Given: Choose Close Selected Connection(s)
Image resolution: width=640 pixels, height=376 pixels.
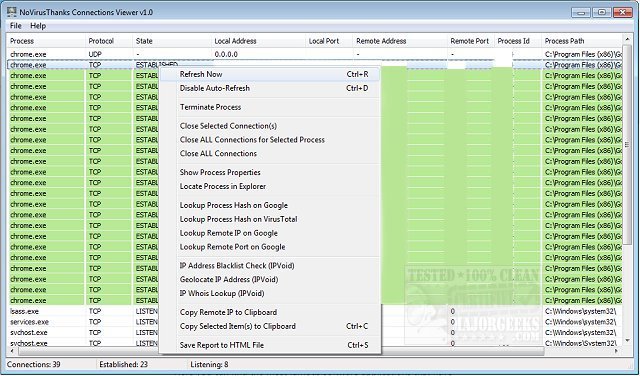Looking at the screenshot, I should (x=269, y=126).
